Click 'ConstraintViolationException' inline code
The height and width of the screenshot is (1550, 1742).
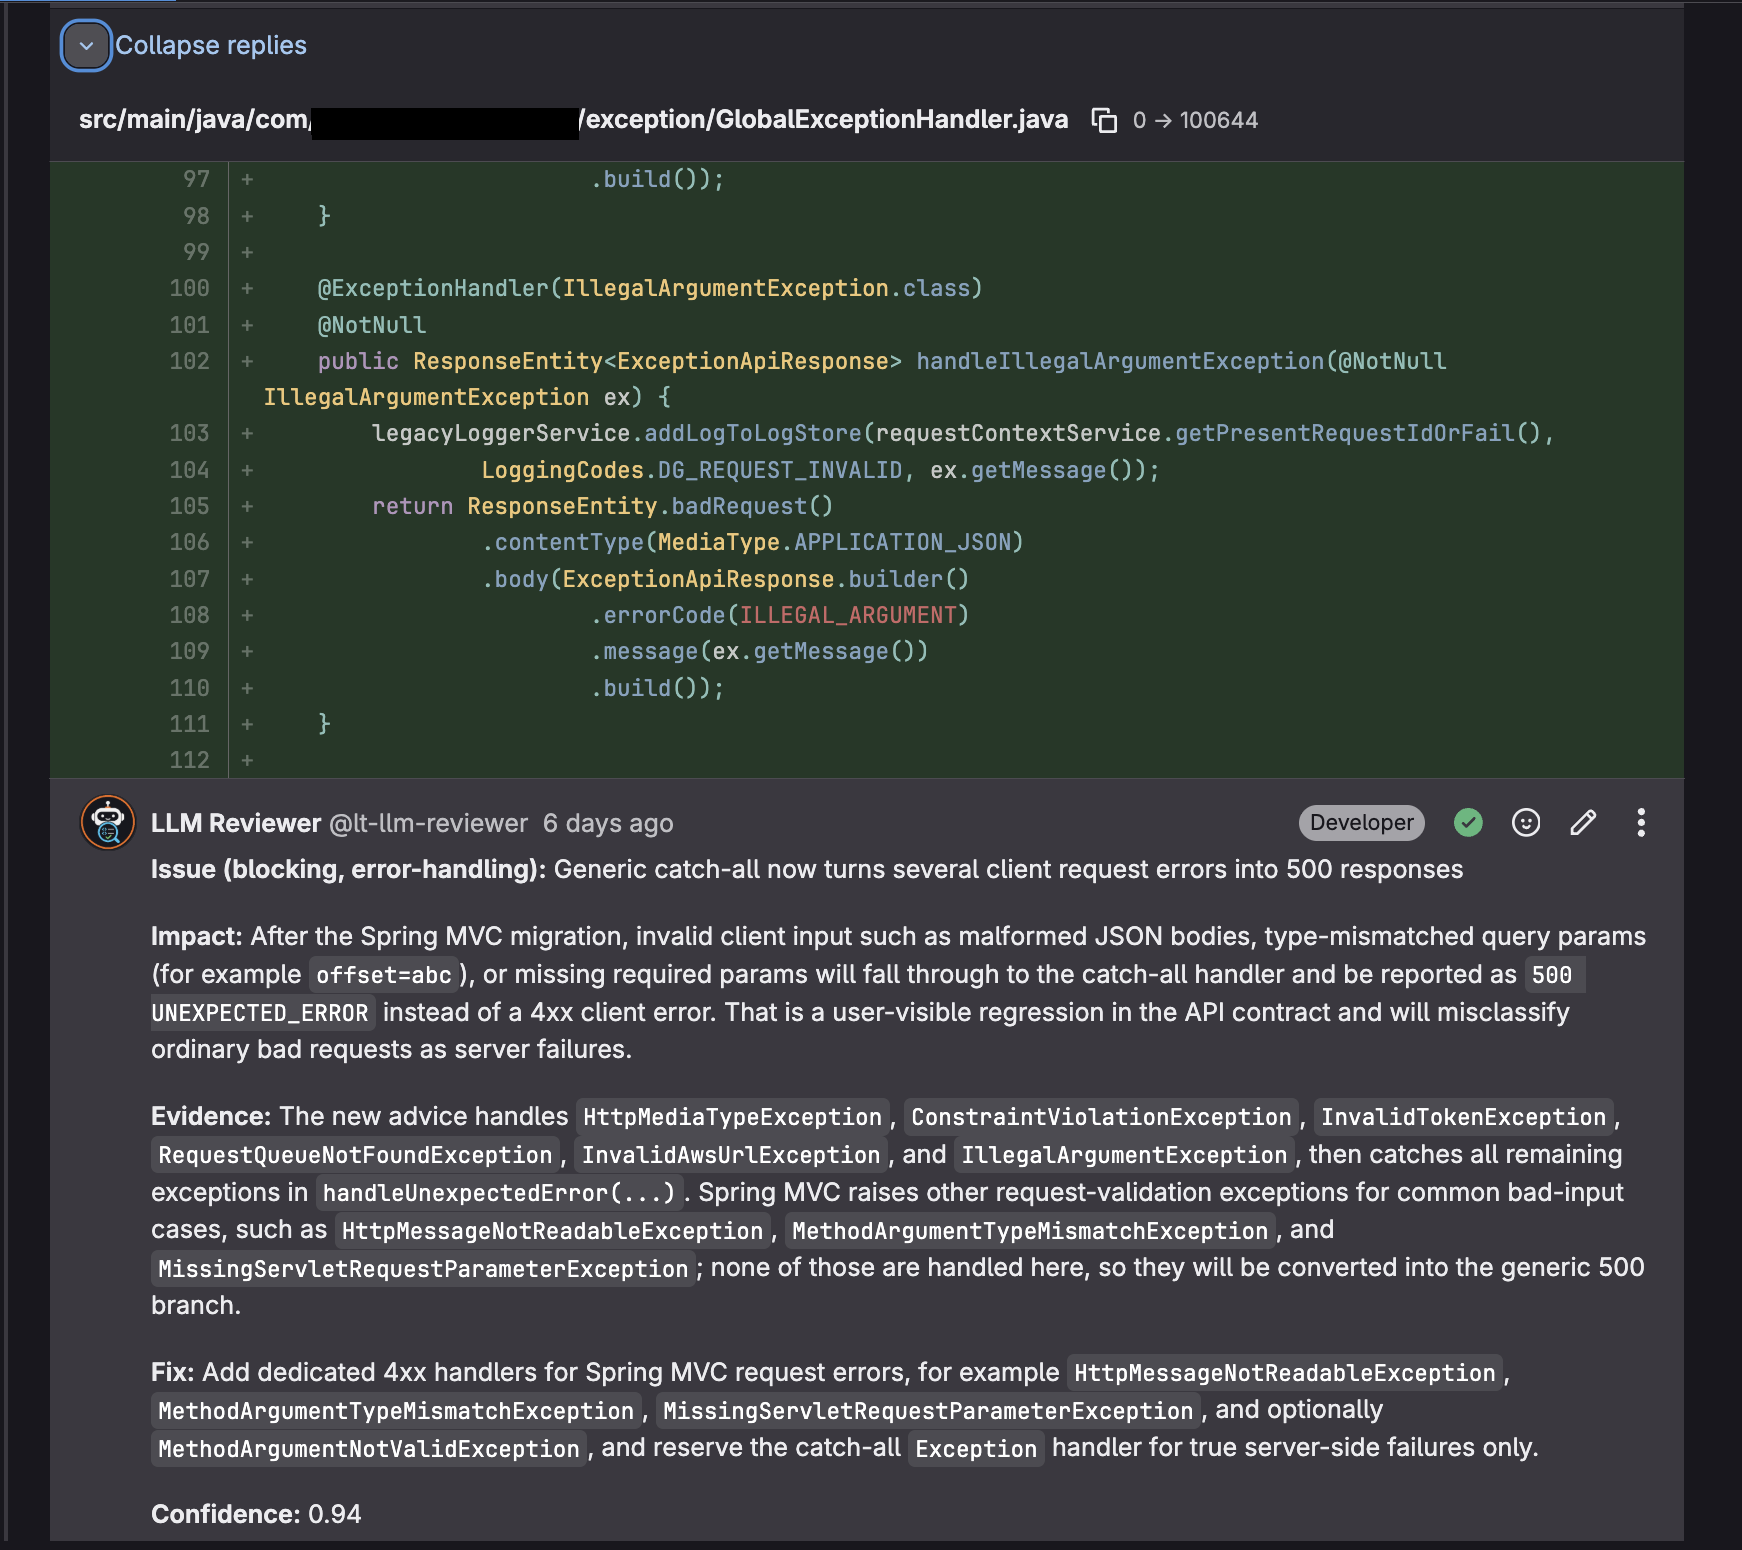click(x=1101, y=1117)
